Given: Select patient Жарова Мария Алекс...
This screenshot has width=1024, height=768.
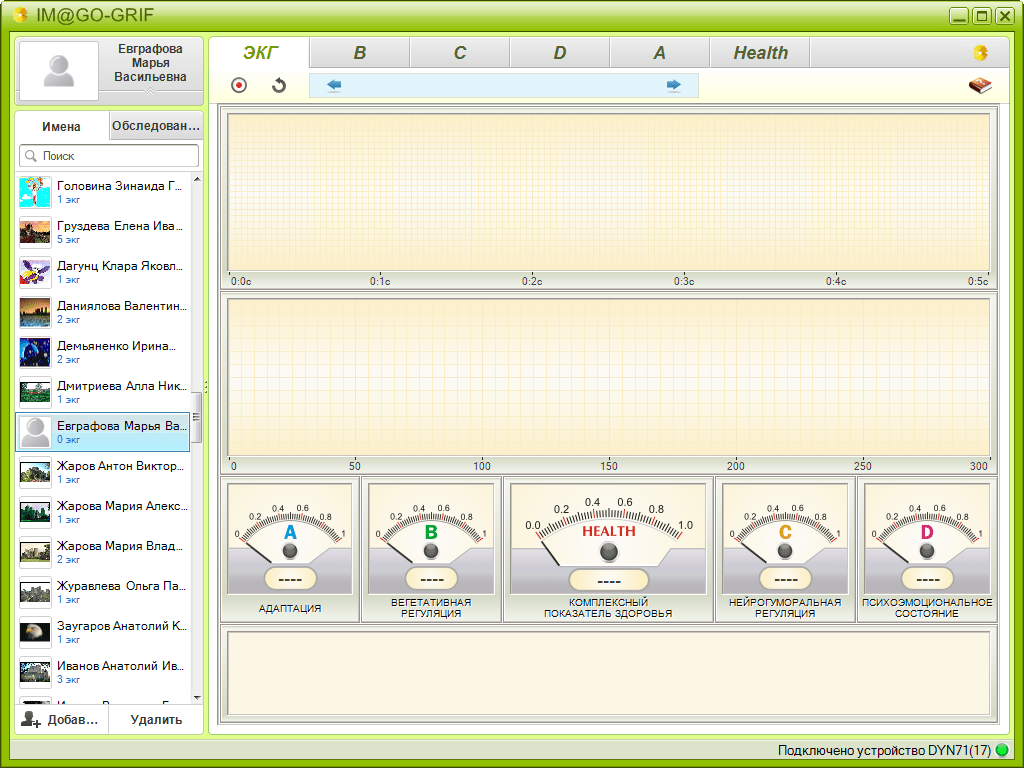Looking at the screenshot, I should 103,512.
